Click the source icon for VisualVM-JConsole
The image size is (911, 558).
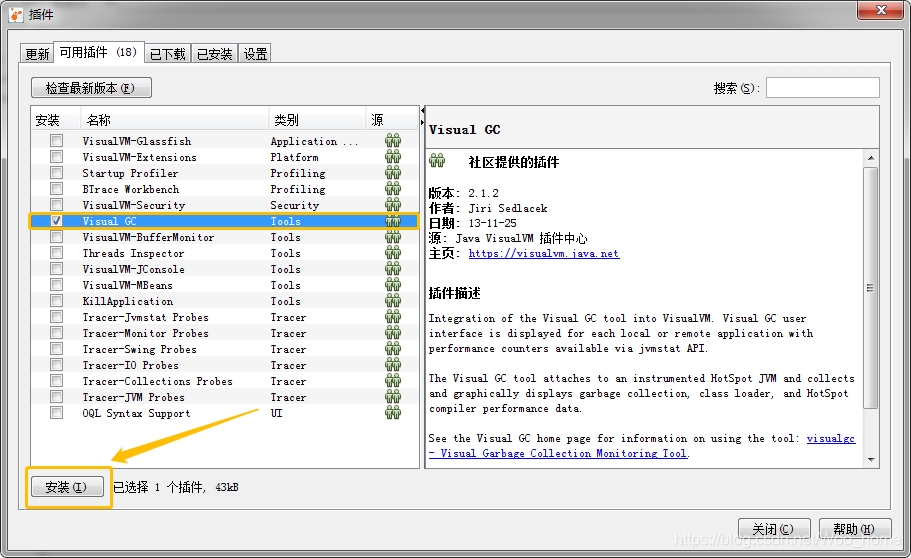pos(393,269)
